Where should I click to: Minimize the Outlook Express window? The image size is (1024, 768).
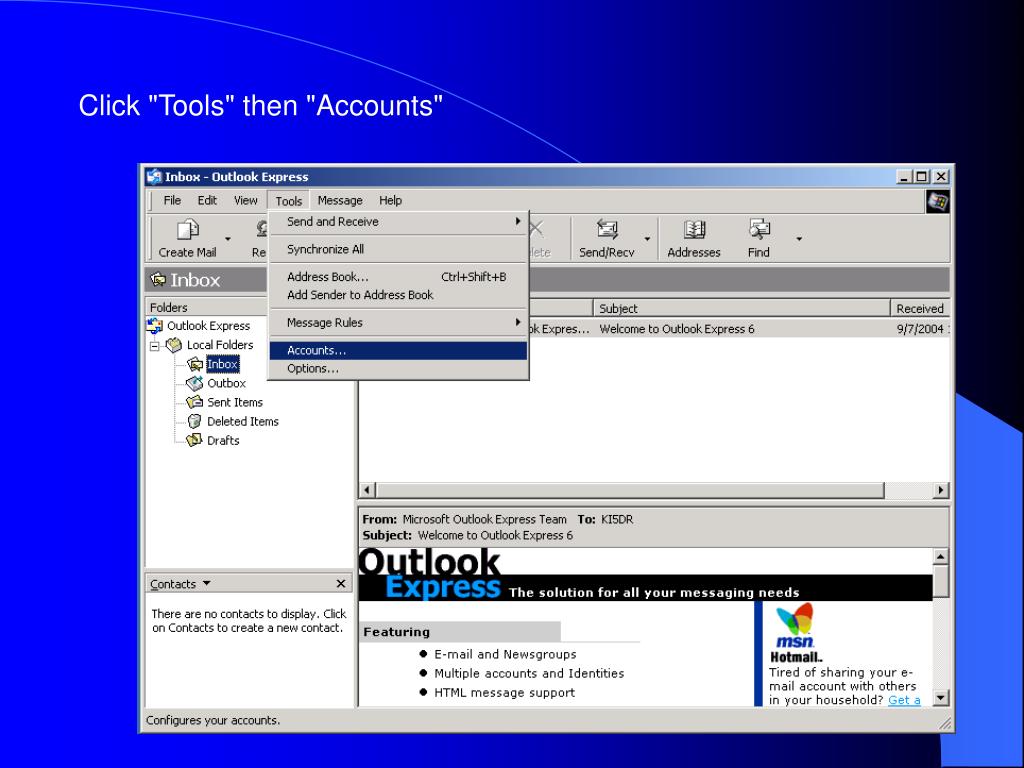pyautogui.click(x=904, y=176)
